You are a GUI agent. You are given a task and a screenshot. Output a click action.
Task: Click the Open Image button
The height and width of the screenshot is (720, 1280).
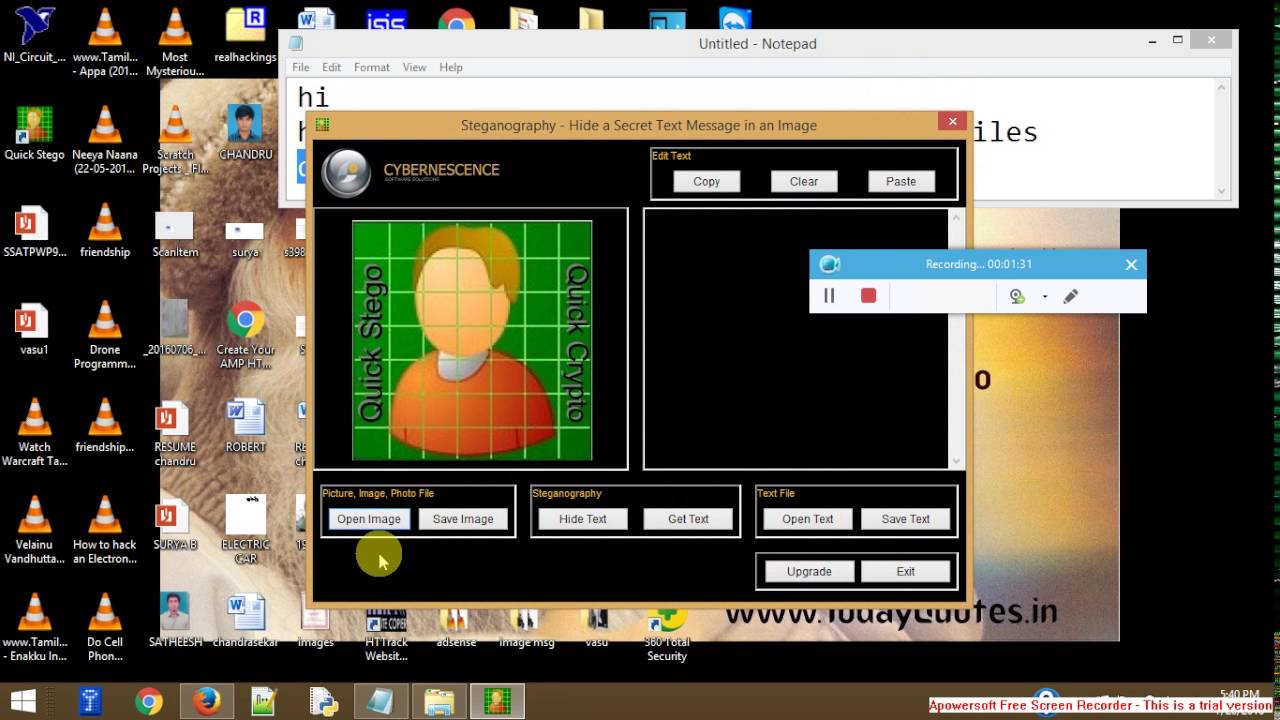(x=369, y=519)
